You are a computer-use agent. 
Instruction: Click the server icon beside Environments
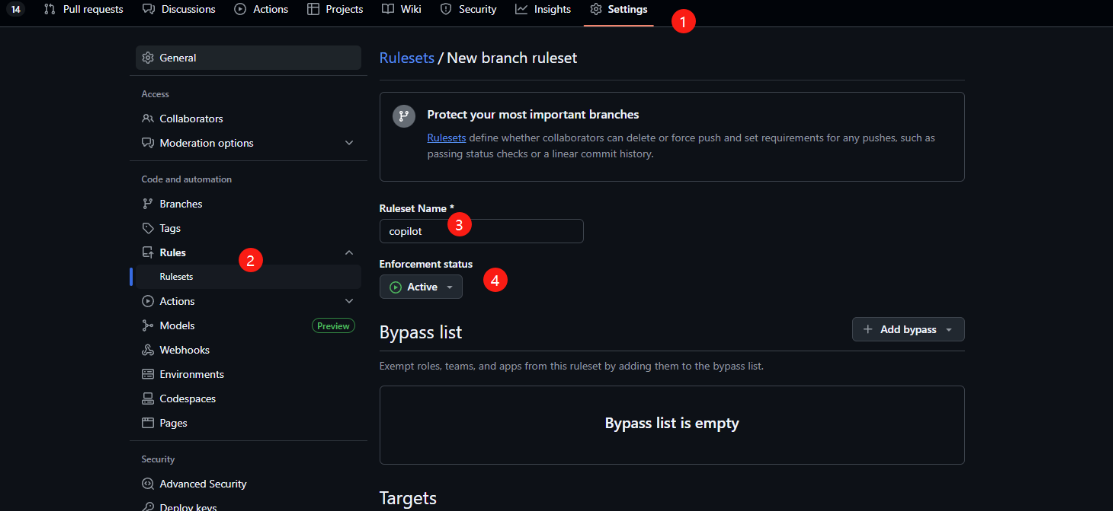click(148, 374)
